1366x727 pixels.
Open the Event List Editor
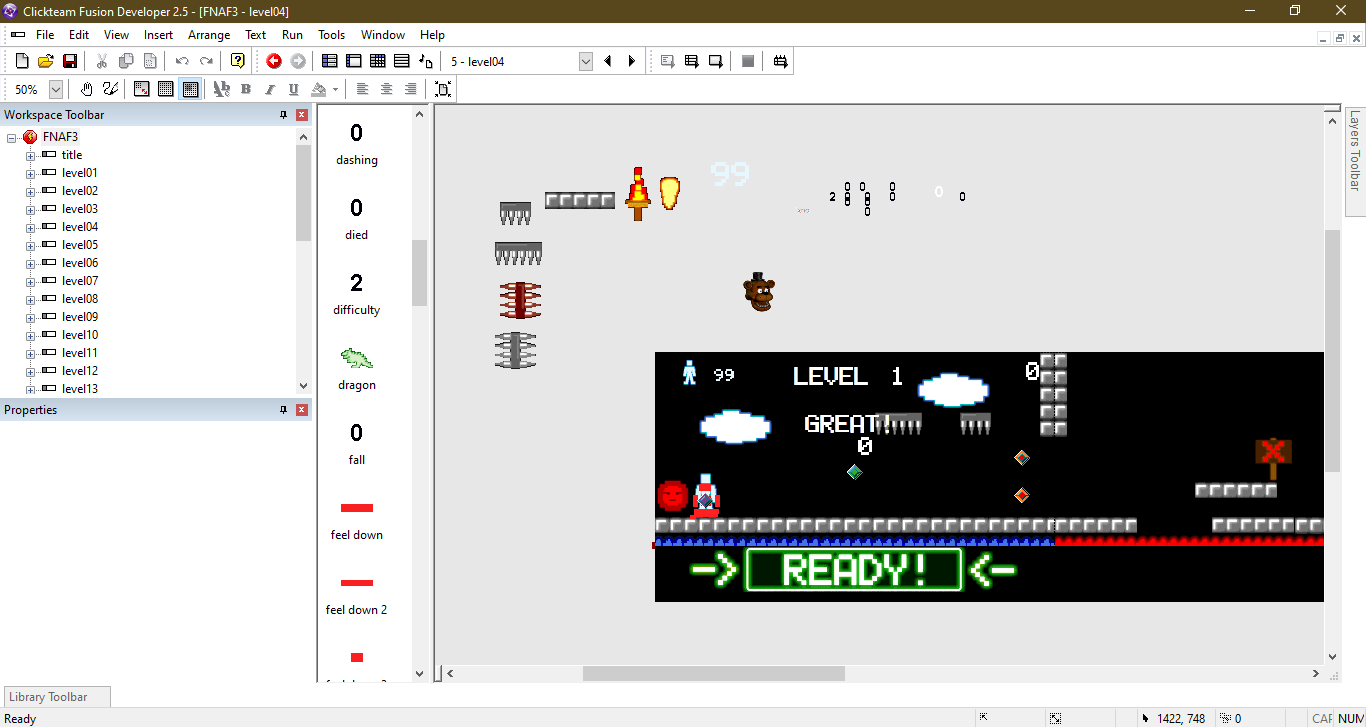pyautogui.click(x=402, y=61)
